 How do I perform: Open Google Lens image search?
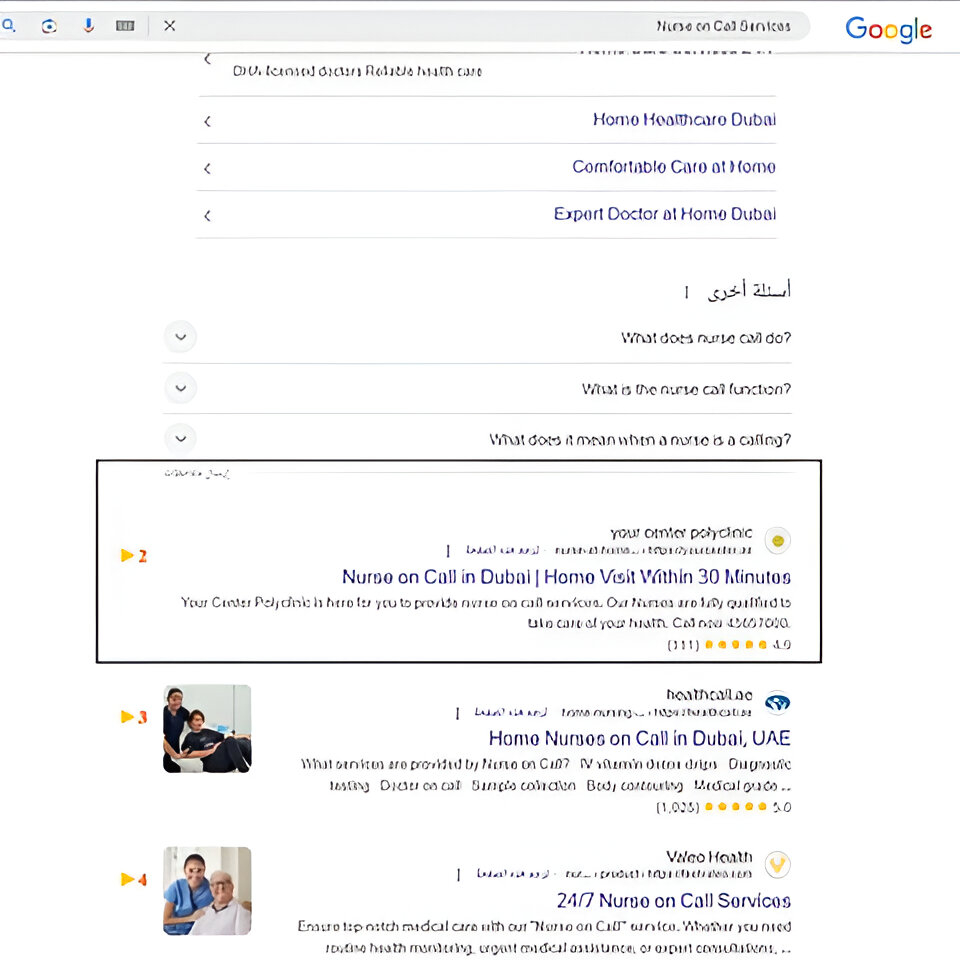click(49, 26)
